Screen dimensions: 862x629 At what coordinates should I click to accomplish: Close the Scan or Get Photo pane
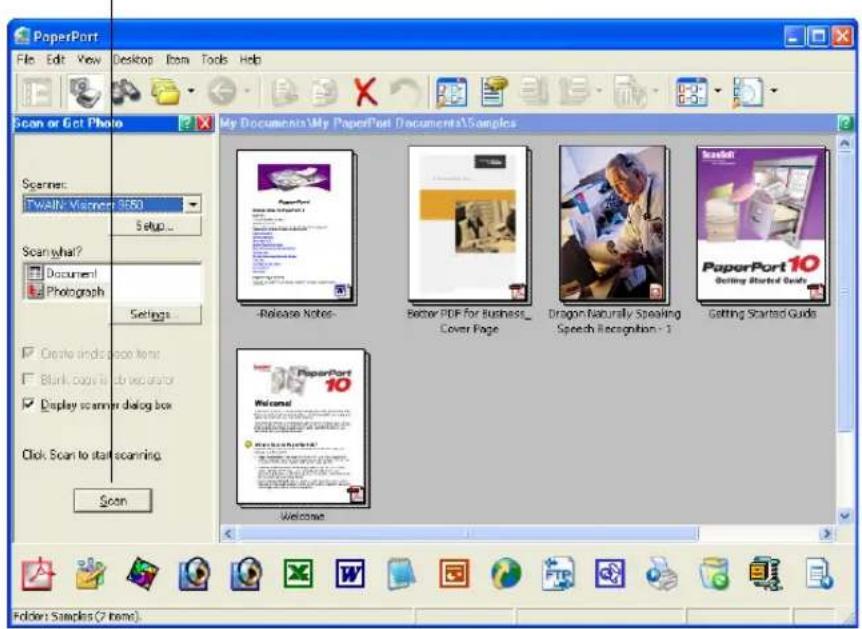(x=205, y=123)
